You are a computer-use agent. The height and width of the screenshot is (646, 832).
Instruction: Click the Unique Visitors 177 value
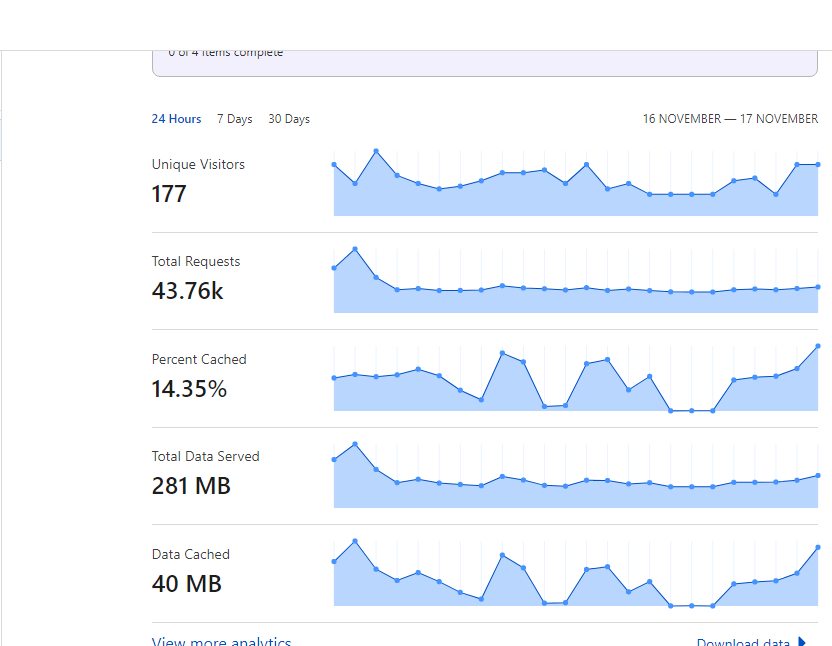tap(169, 194)
